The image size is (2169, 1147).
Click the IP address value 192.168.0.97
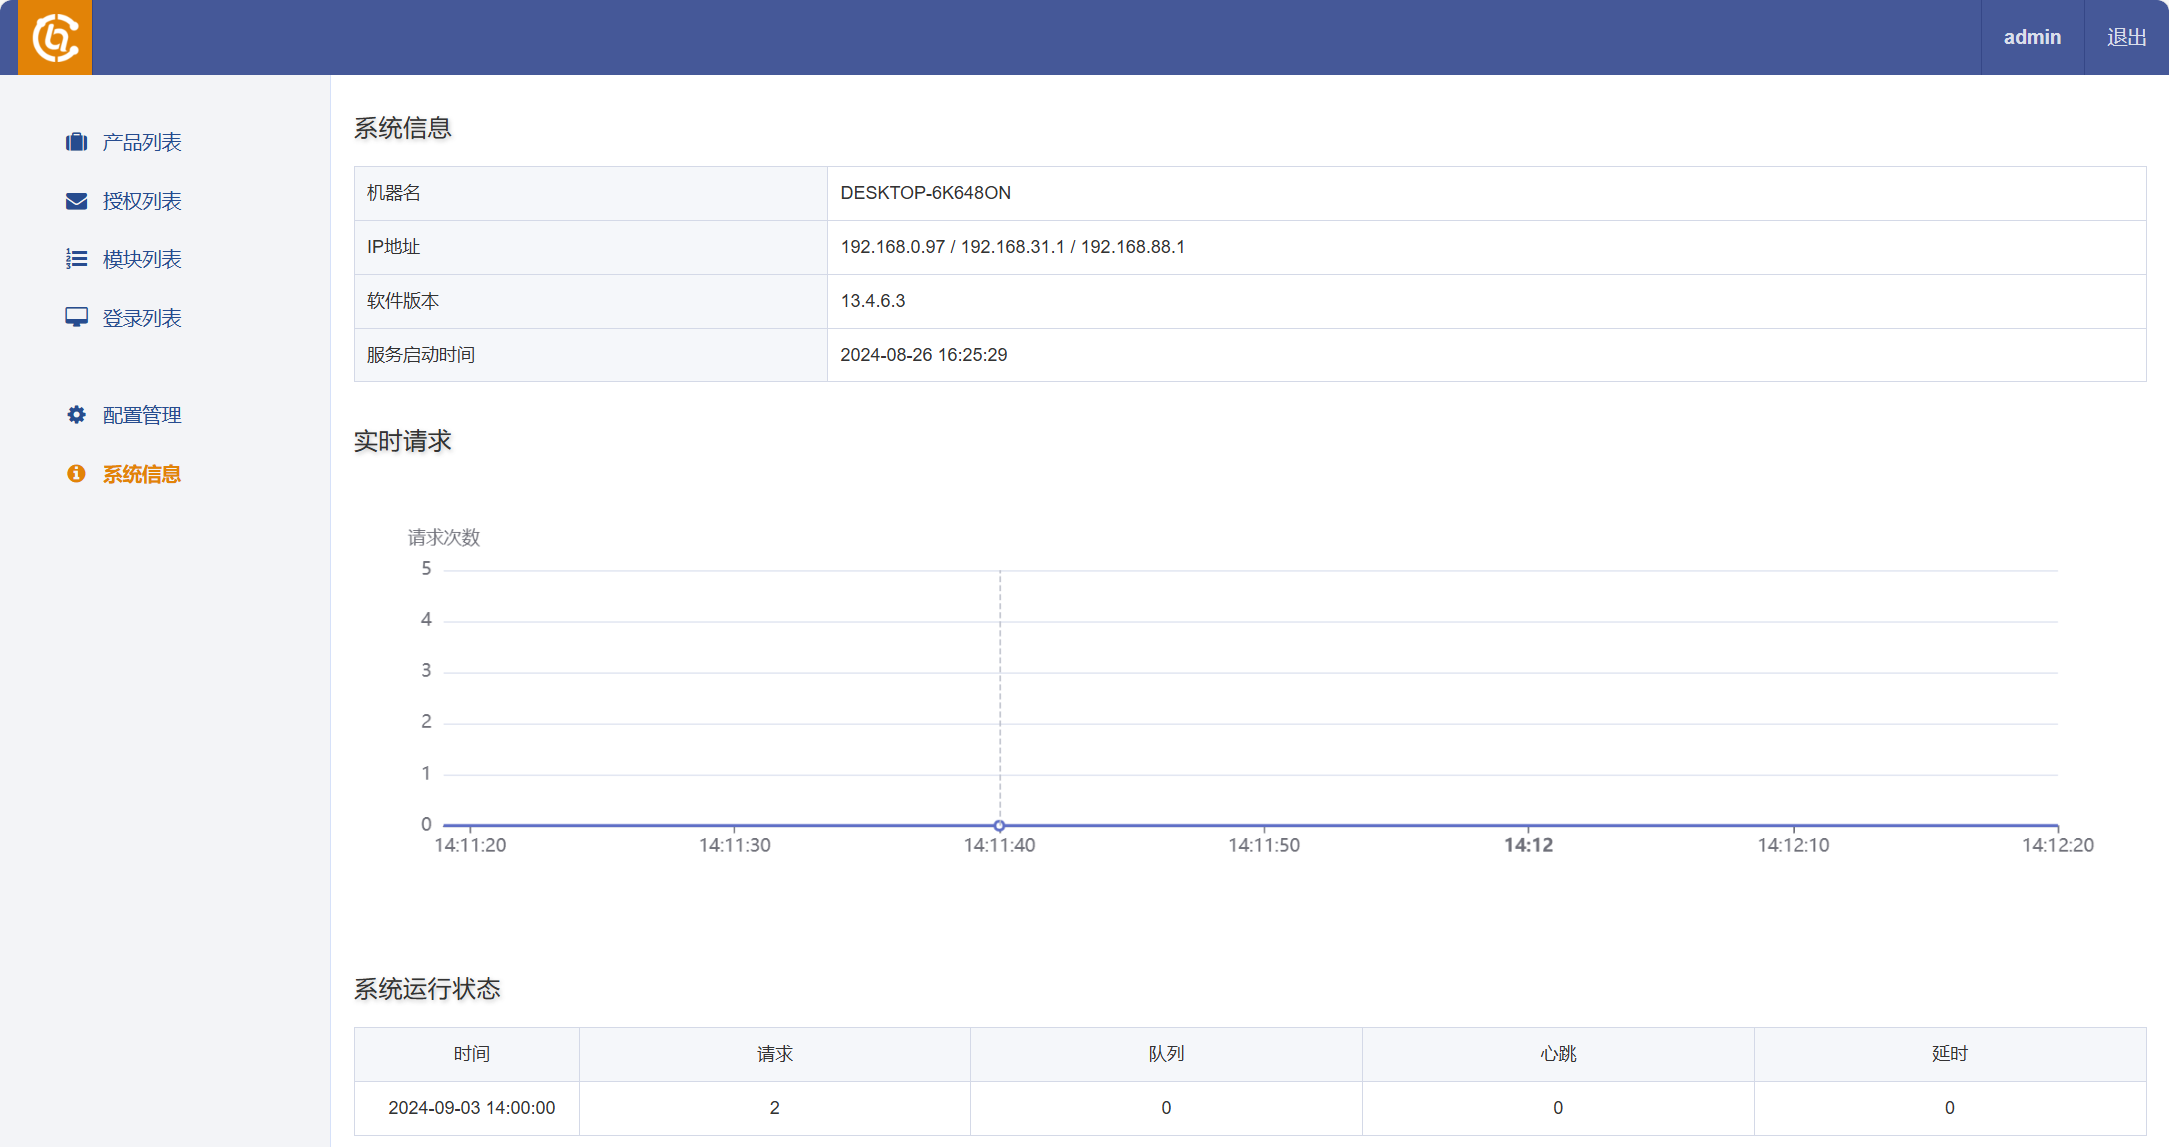click(x=892, y=247)
